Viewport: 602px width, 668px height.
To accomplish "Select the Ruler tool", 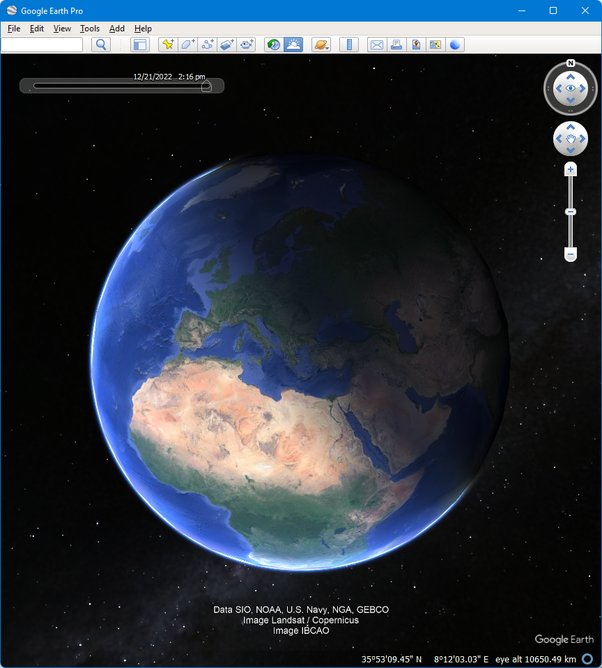I will [349, 44].
